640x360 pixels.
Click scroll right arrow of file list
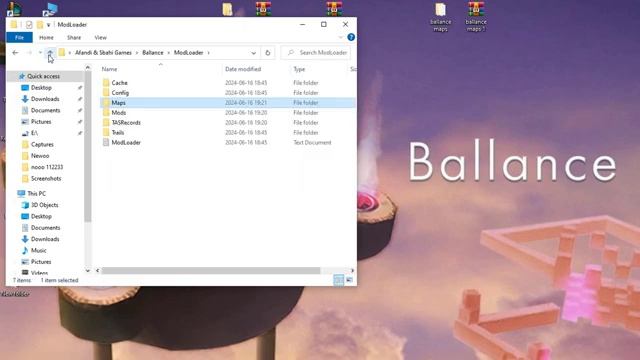[x=352, y=270]
